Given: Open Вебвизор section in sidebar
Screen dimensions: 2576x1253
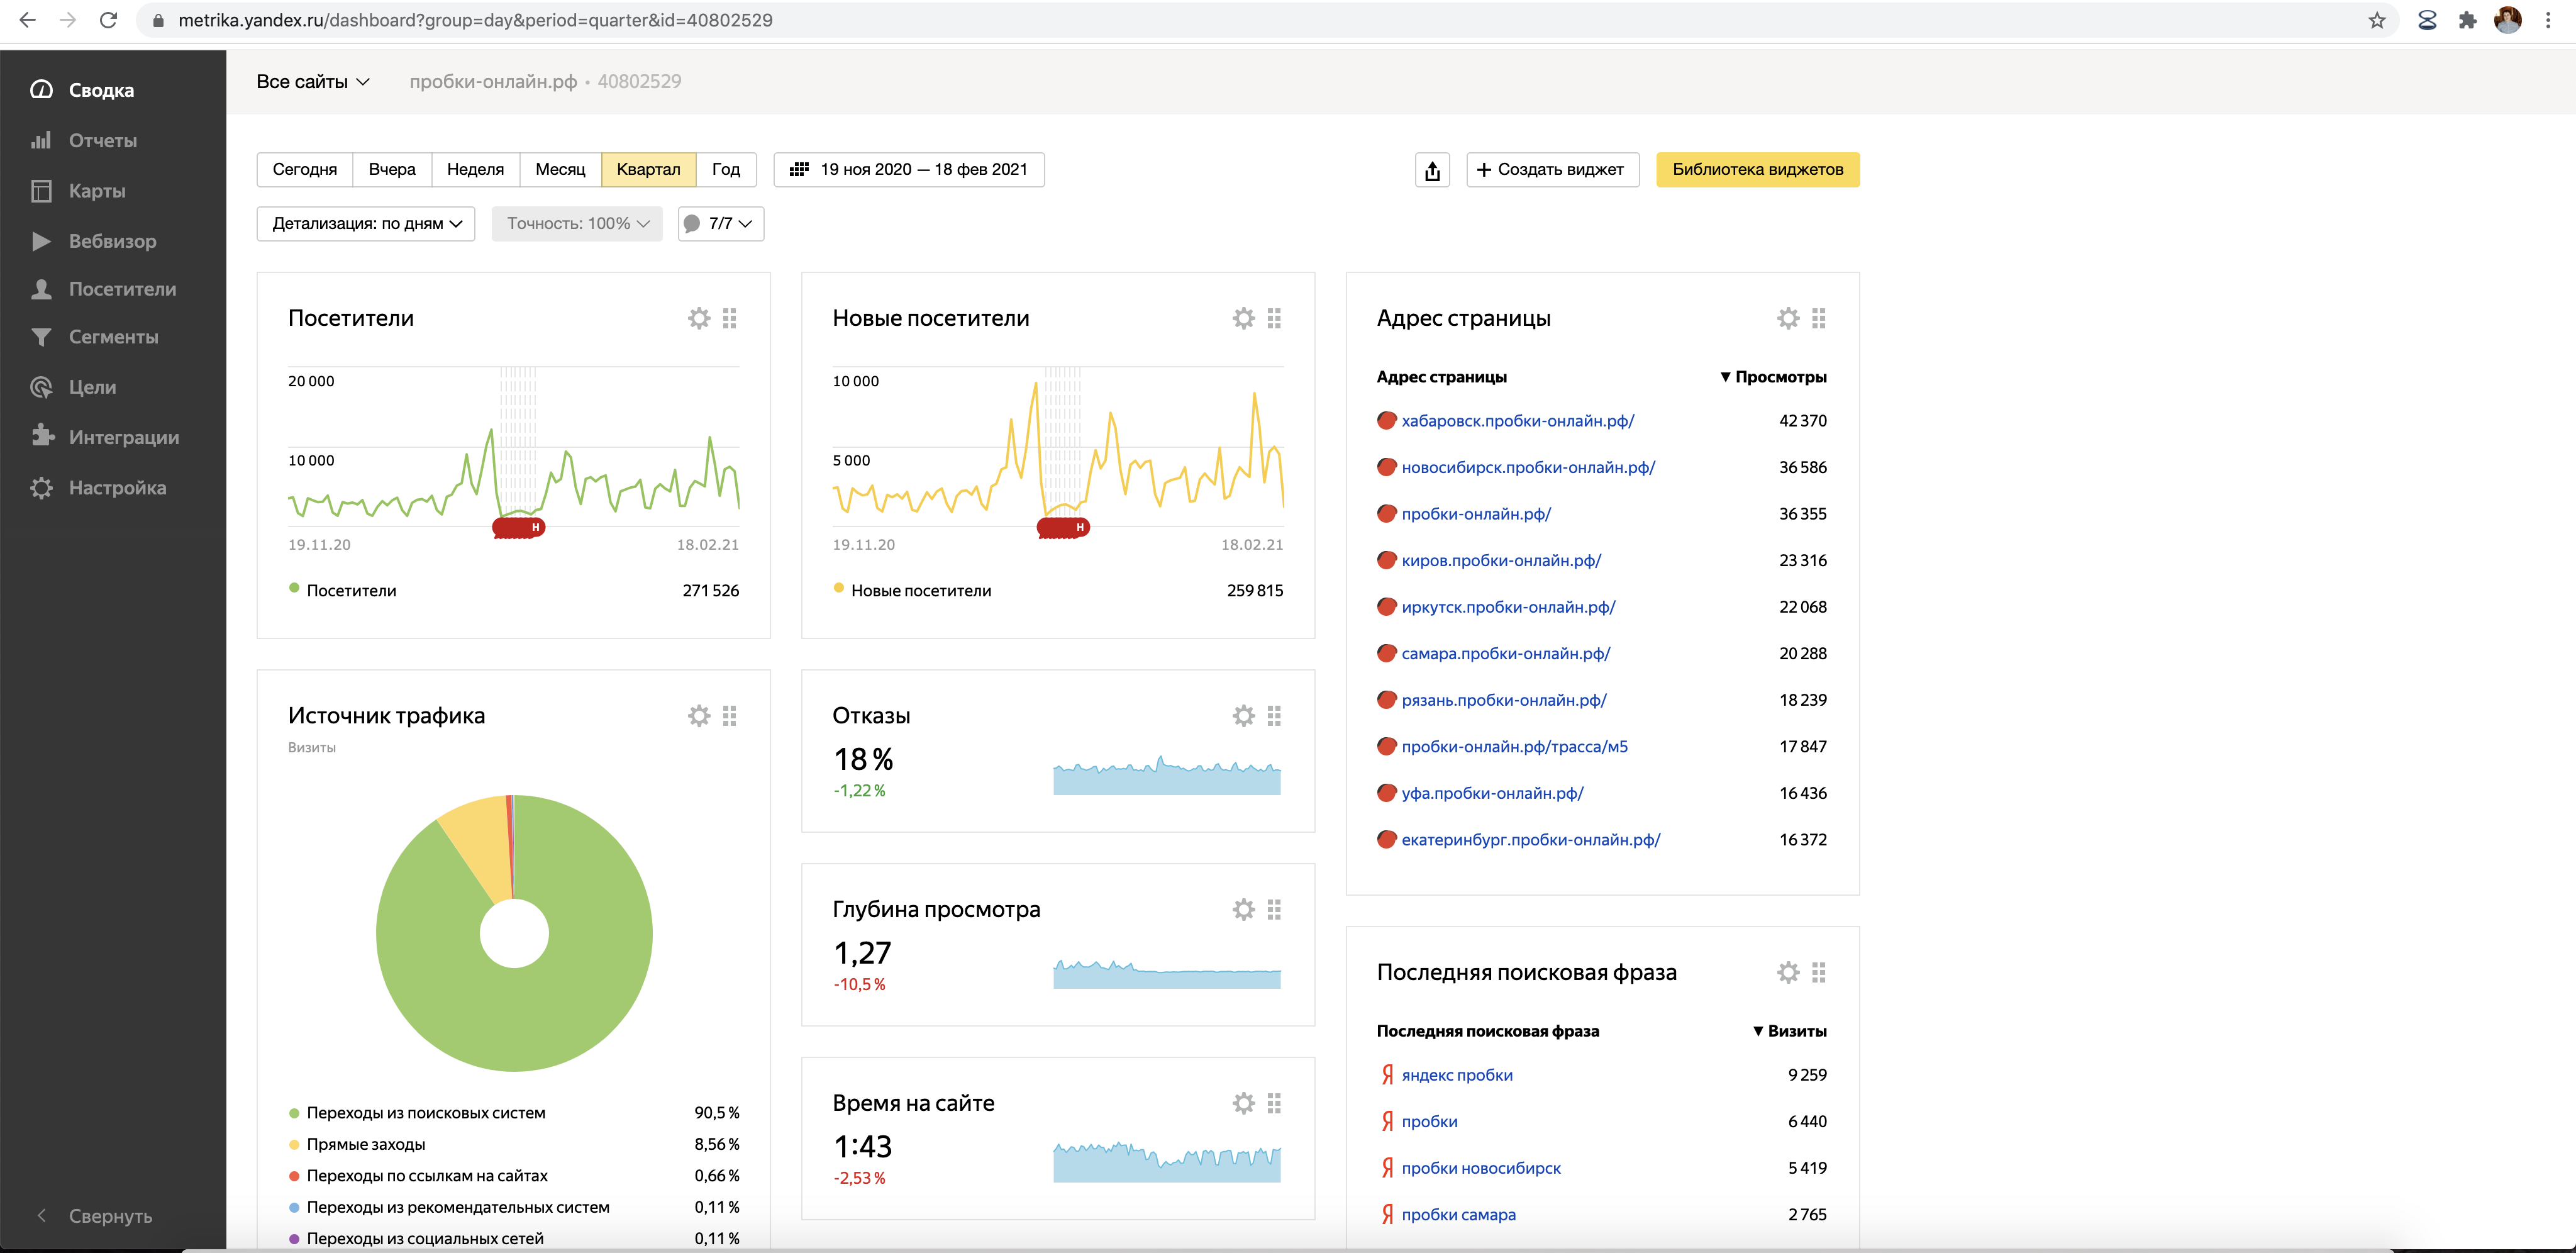Looking at the screenshot, I should 112,241.
